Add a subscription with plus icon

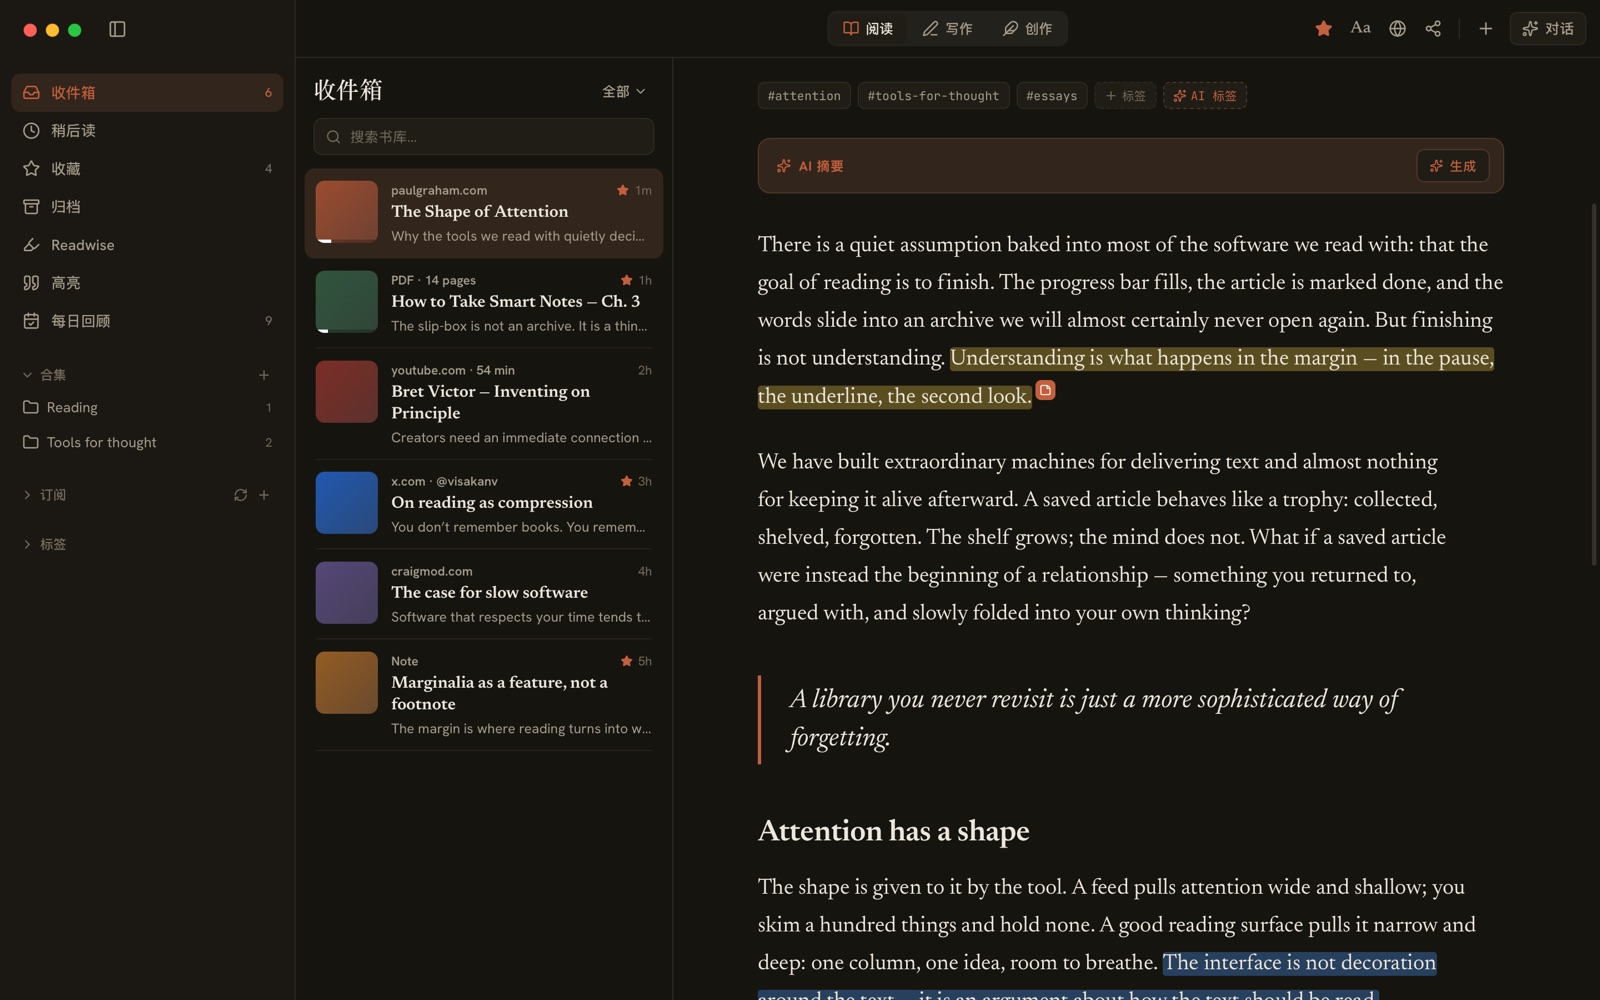tap(264, 495)
